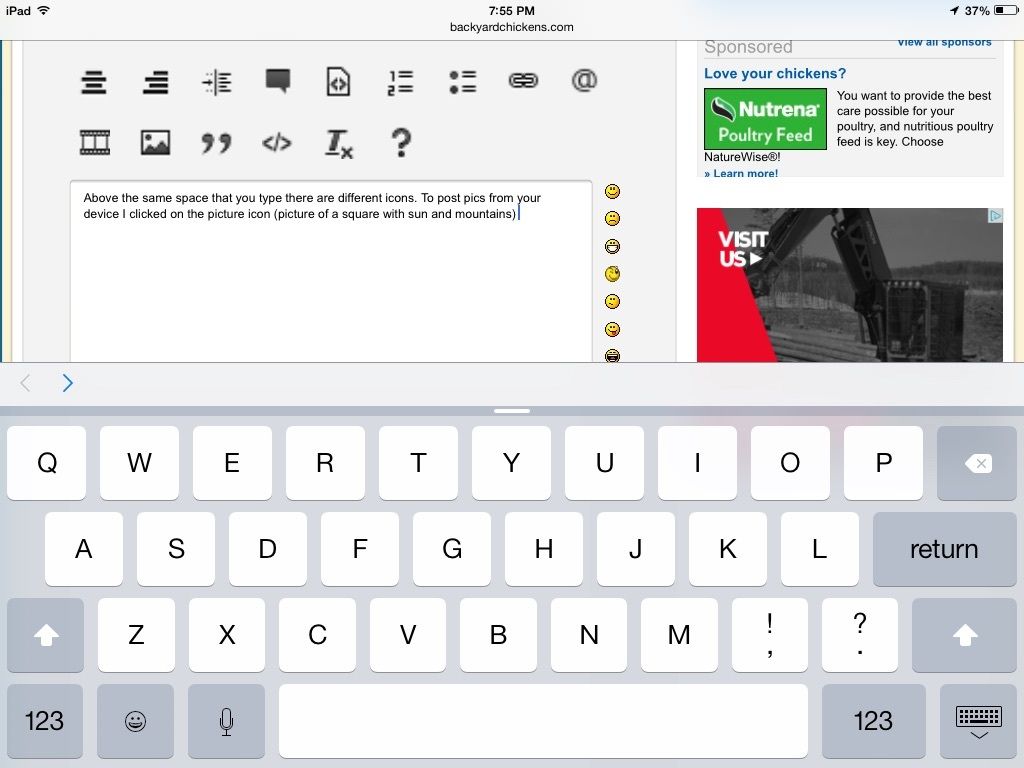Insert a hyperlink with the chain icon
This screenshot has height=768, width=1024.
pos(523,81)
